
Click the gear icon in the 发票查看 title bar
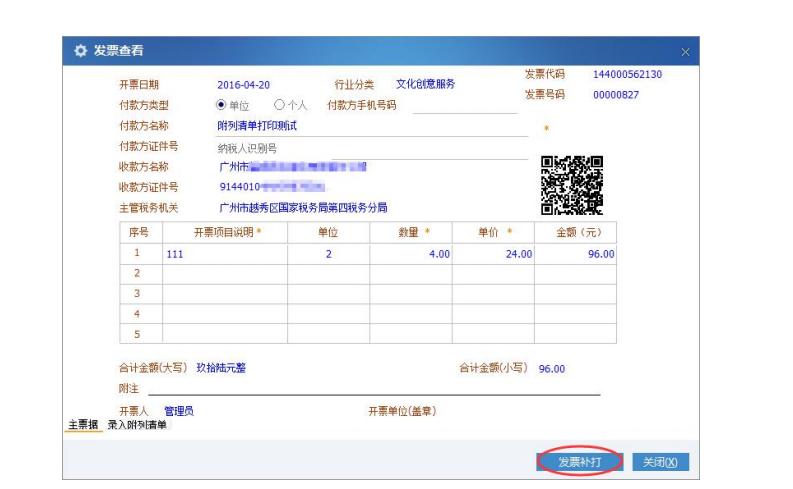(x=80, y=51)
